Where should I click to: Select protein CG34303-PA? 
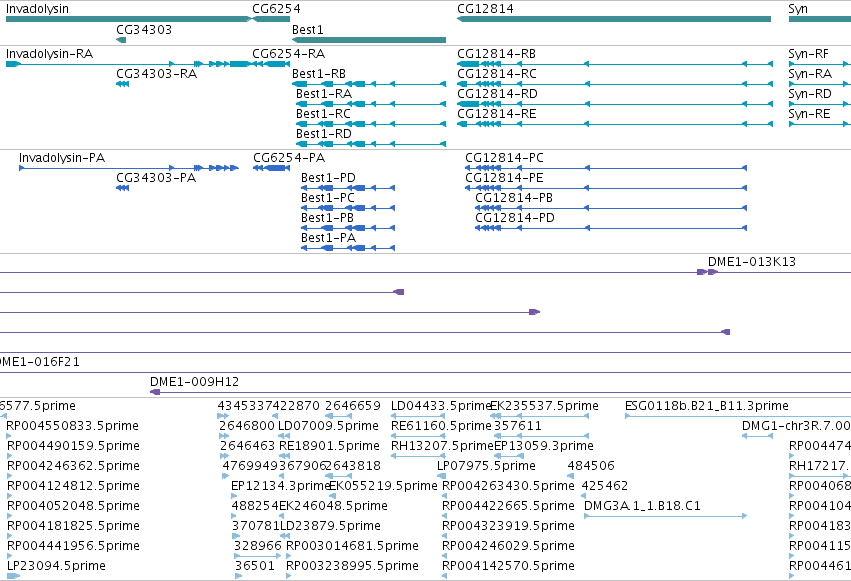[123, 188]
